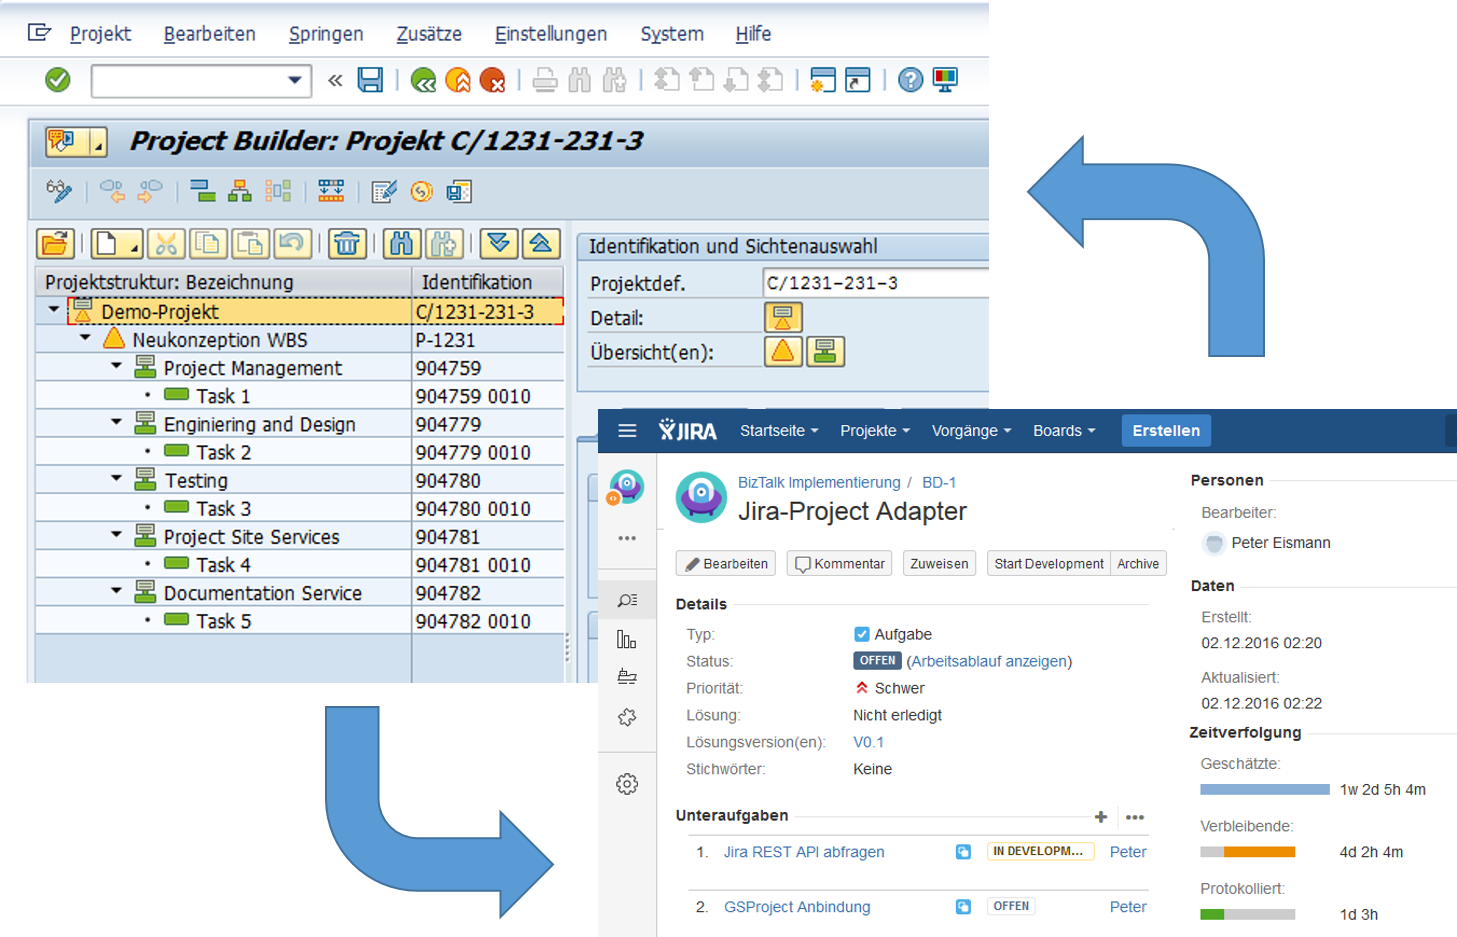Collapse the Testing tree node
1457x937 pixels.
point(116,478)
